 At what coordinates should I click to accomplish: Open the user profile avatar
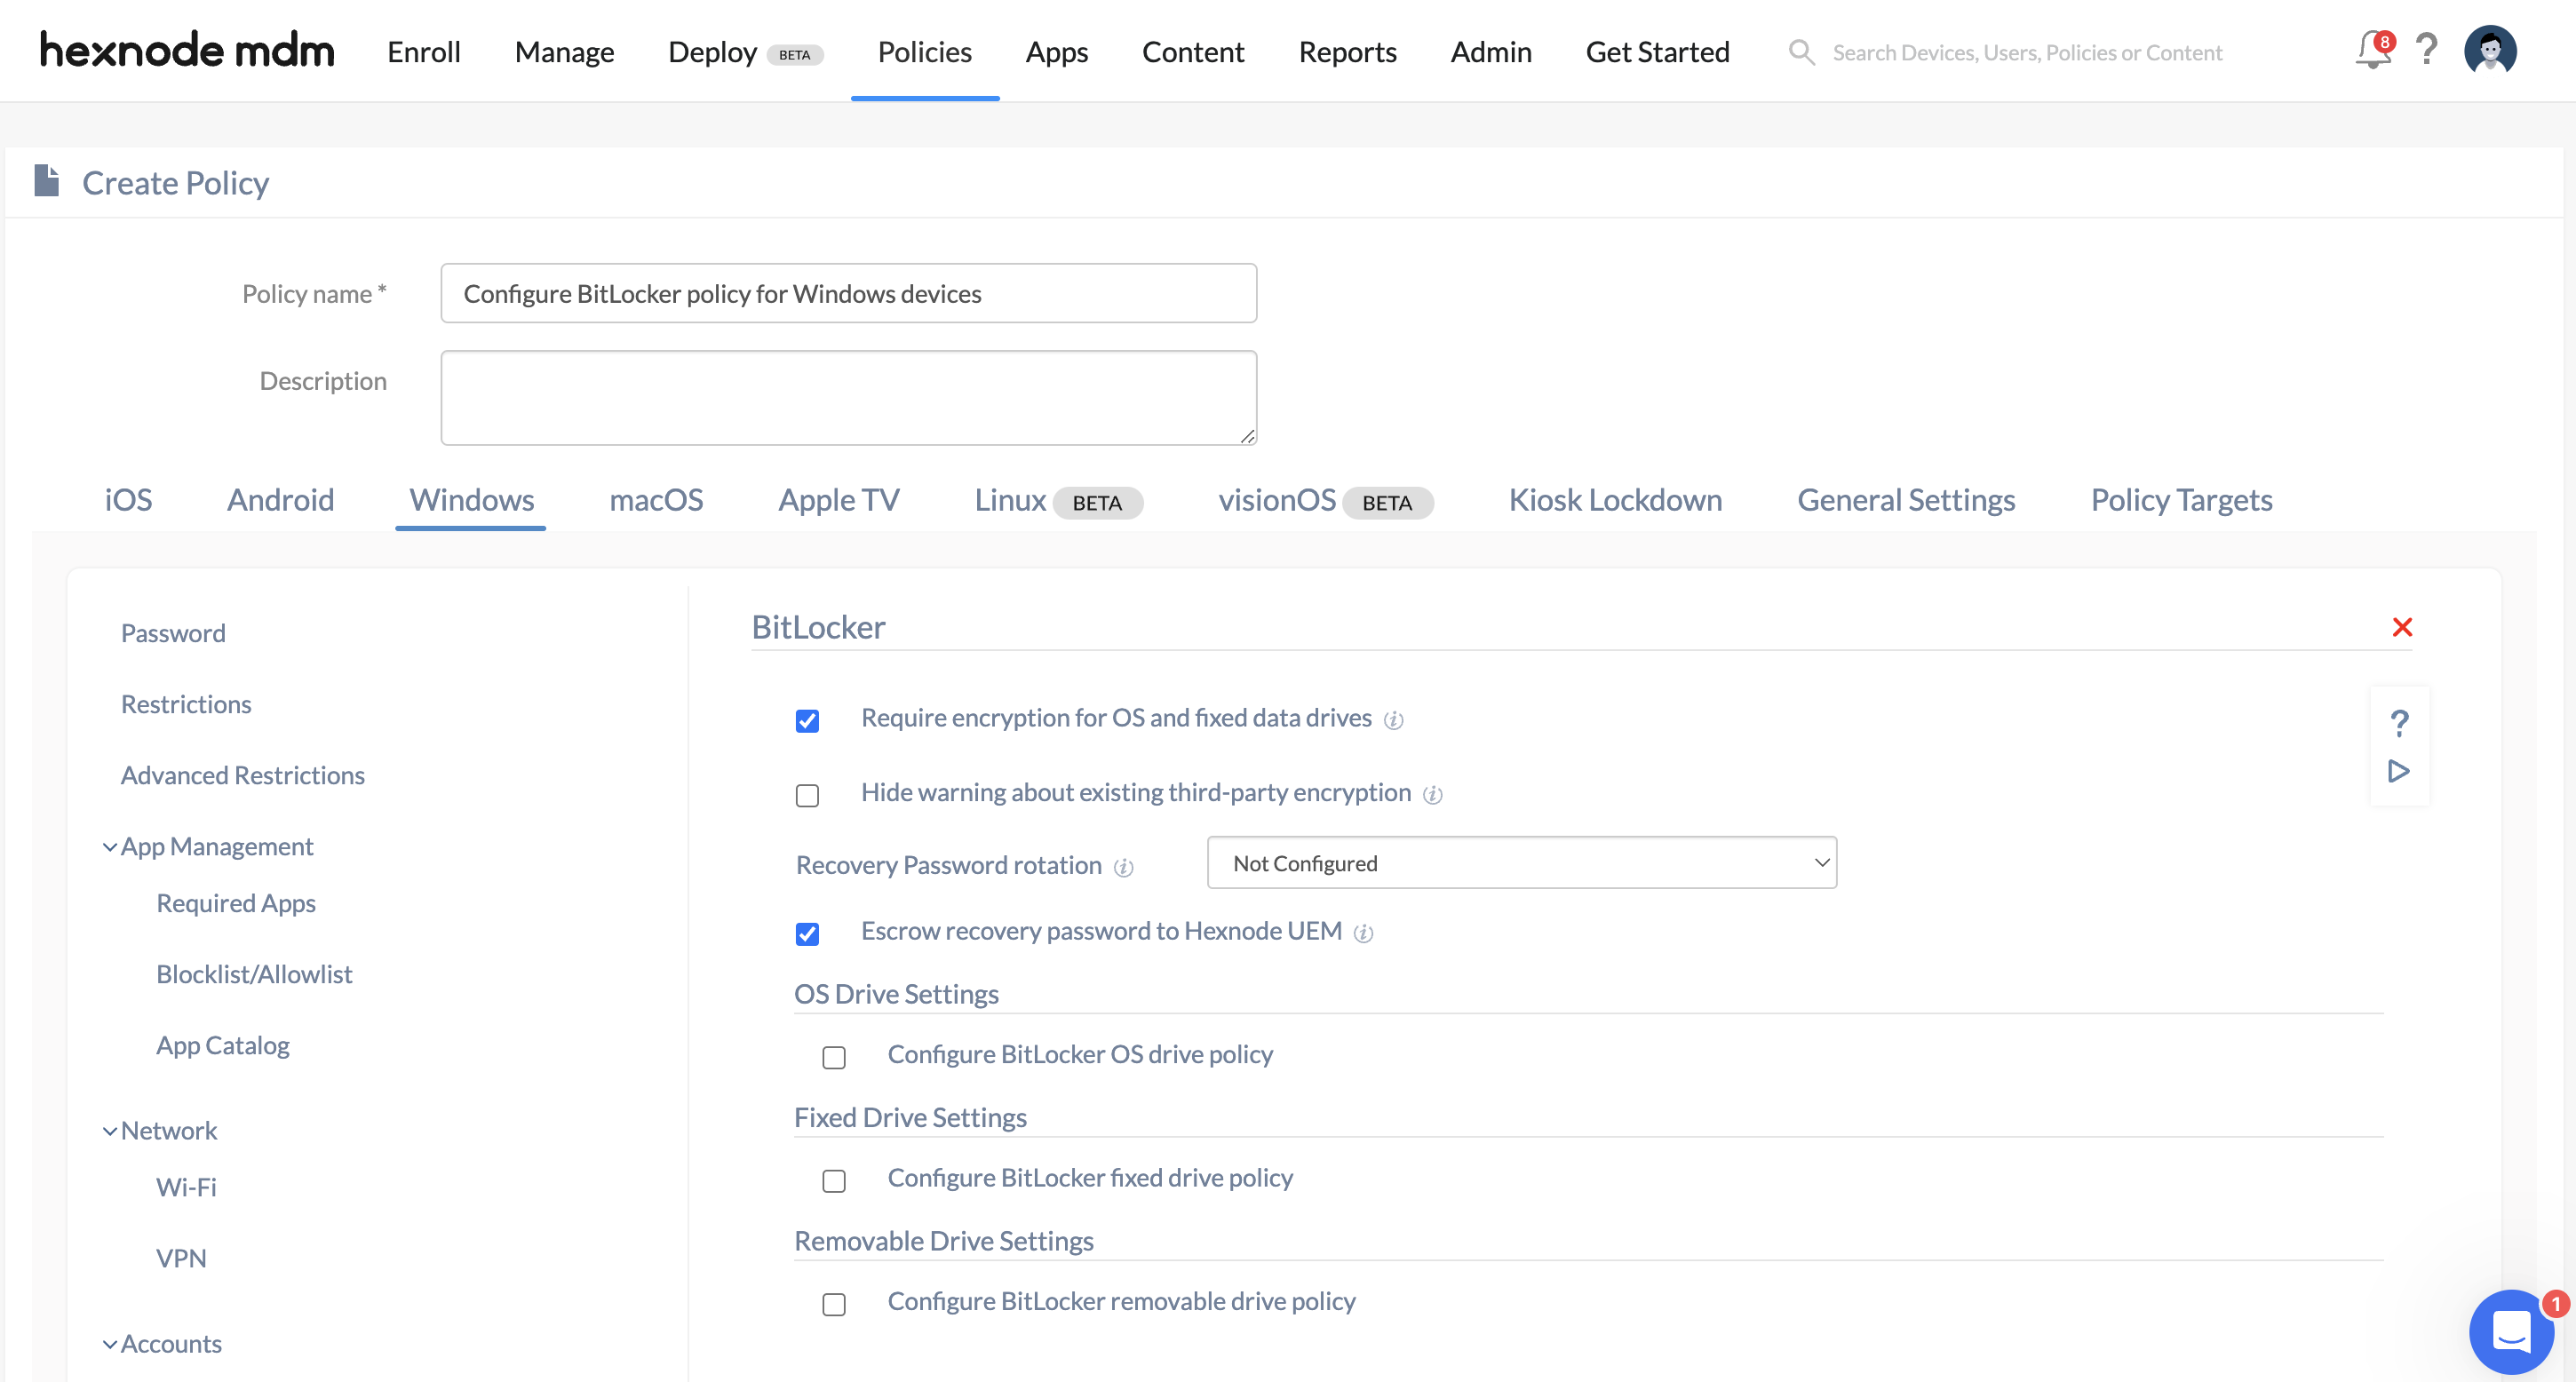pos(2490,50)
